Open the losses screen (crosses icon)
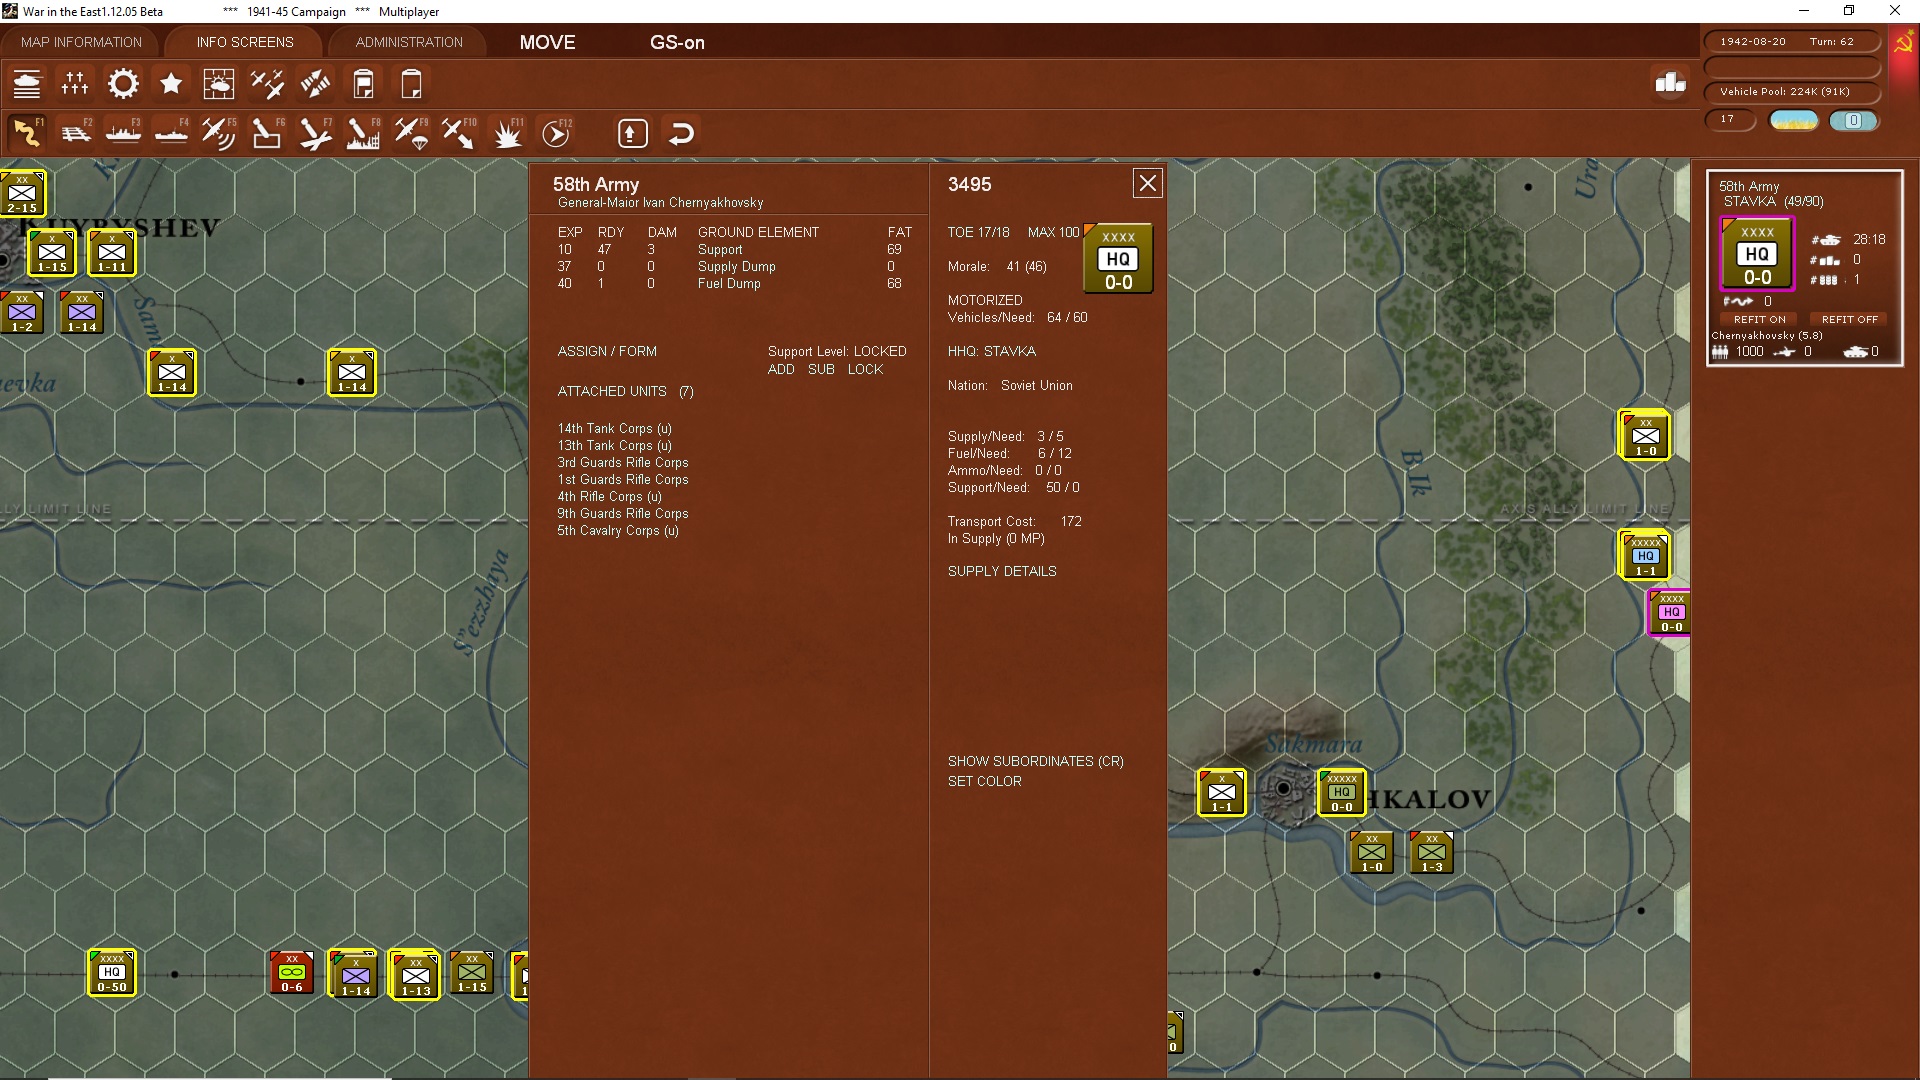Viewport: 1920px width, 1080px height. 75,84
